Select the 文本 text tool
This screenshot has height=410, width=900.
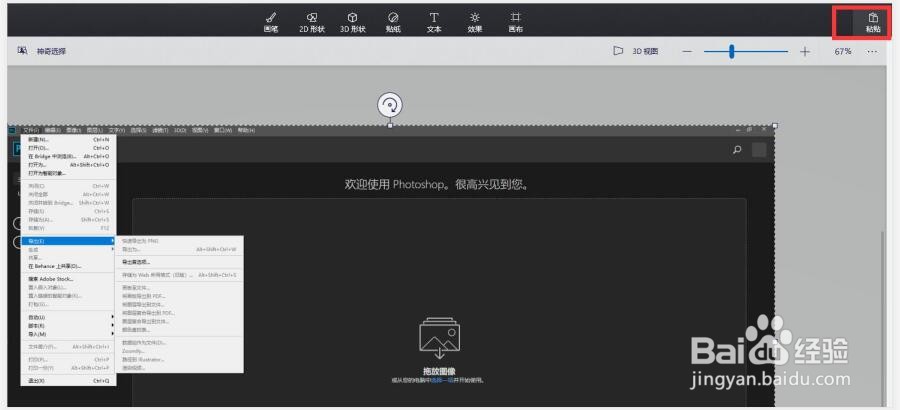[434, 22]
